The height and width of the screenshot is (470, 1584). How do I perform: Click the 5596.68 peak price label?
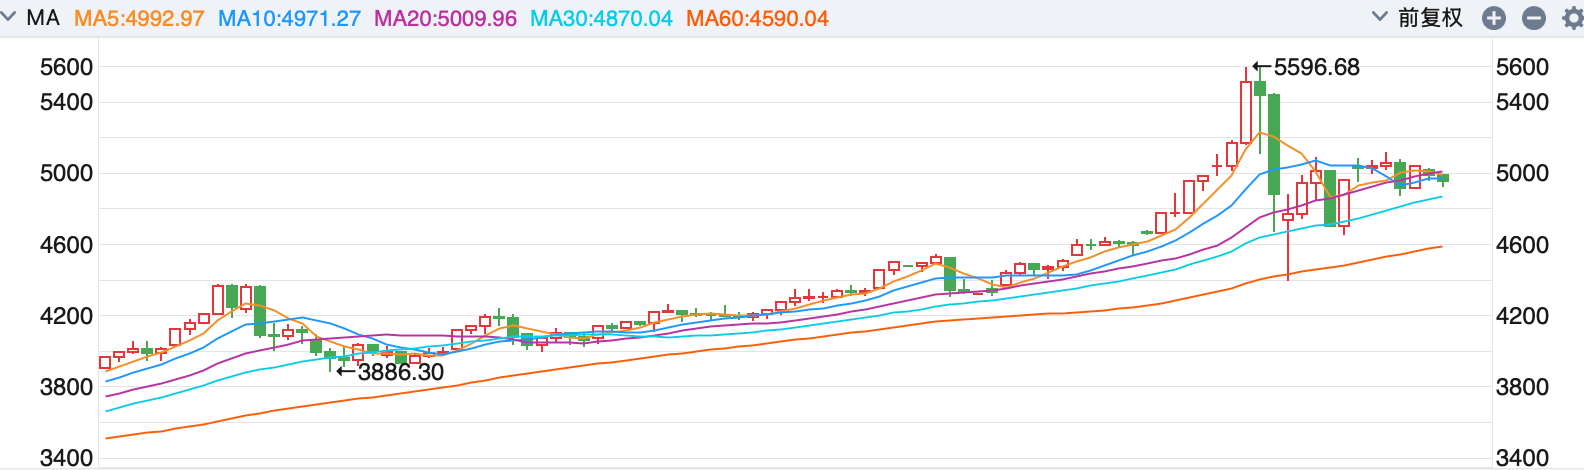pos(1317,68)
